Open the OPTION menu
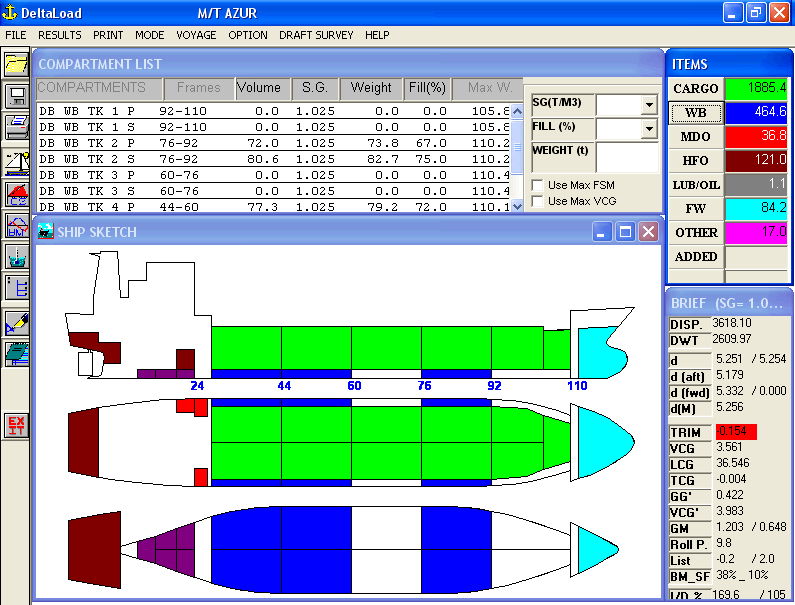 coord(248,35)
